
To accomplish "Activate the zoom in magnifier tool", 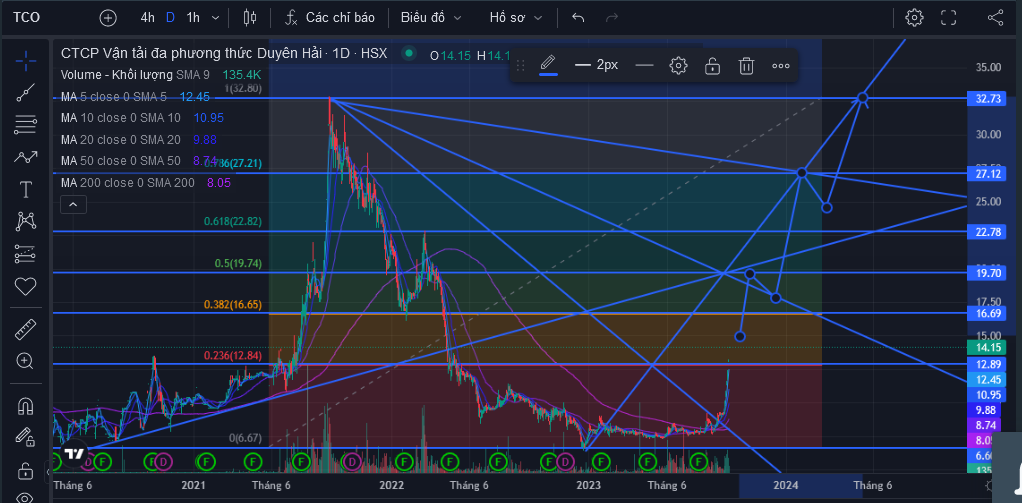I will coord(25,361).
